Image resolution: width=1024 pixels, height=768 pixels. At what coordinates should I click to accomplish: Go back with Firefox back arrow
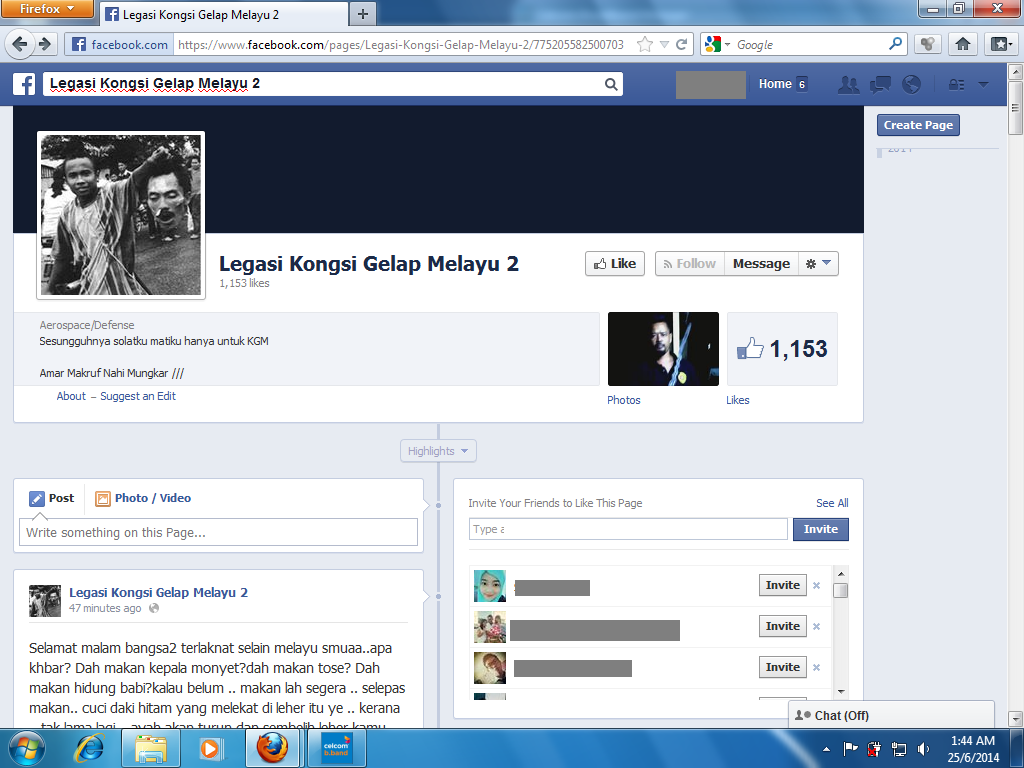click(20, 44)
